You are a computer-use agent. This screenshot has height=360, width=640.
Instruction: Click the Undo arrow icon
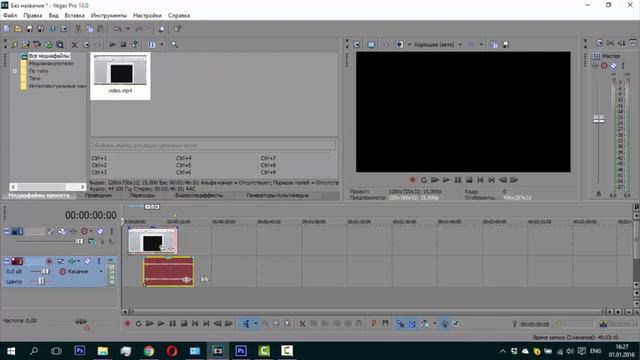[x=118, y=29]
